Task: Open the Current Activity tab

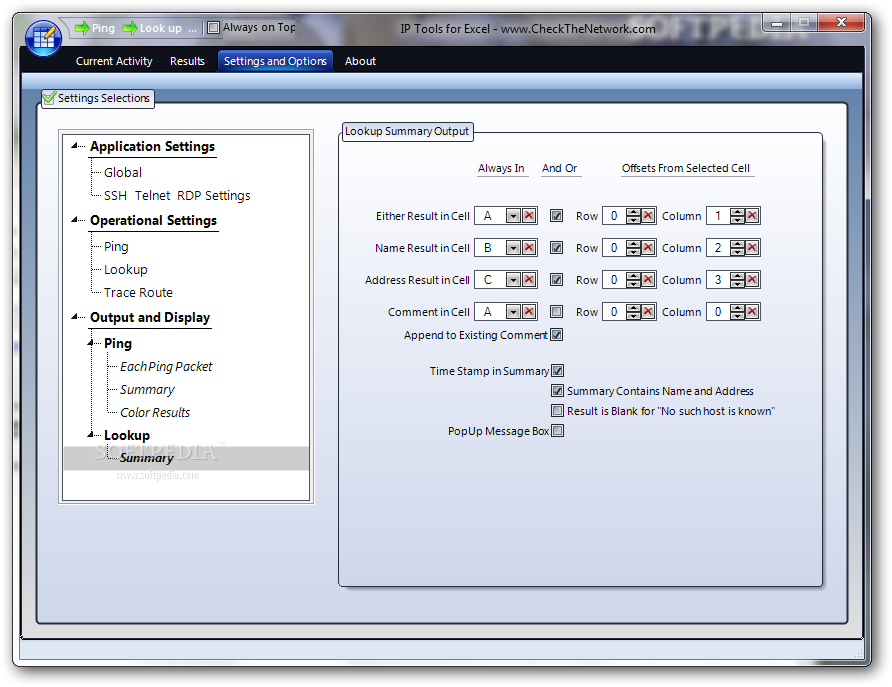Action: pos(114,61)
